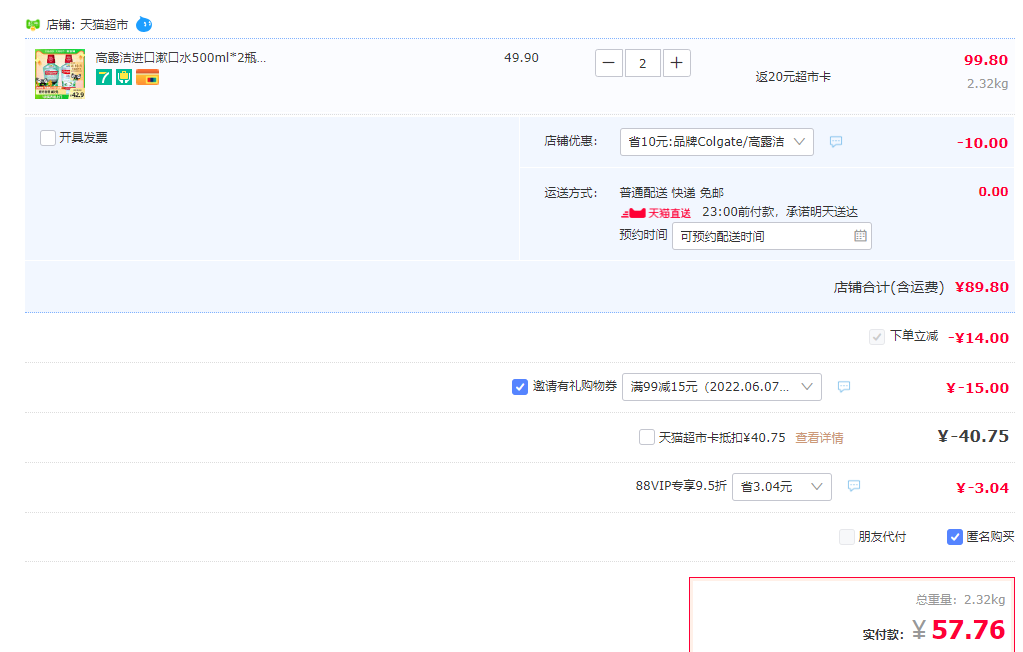
Task: Tick the 开具发票 invoice checkbox
Action: point(48,138)
